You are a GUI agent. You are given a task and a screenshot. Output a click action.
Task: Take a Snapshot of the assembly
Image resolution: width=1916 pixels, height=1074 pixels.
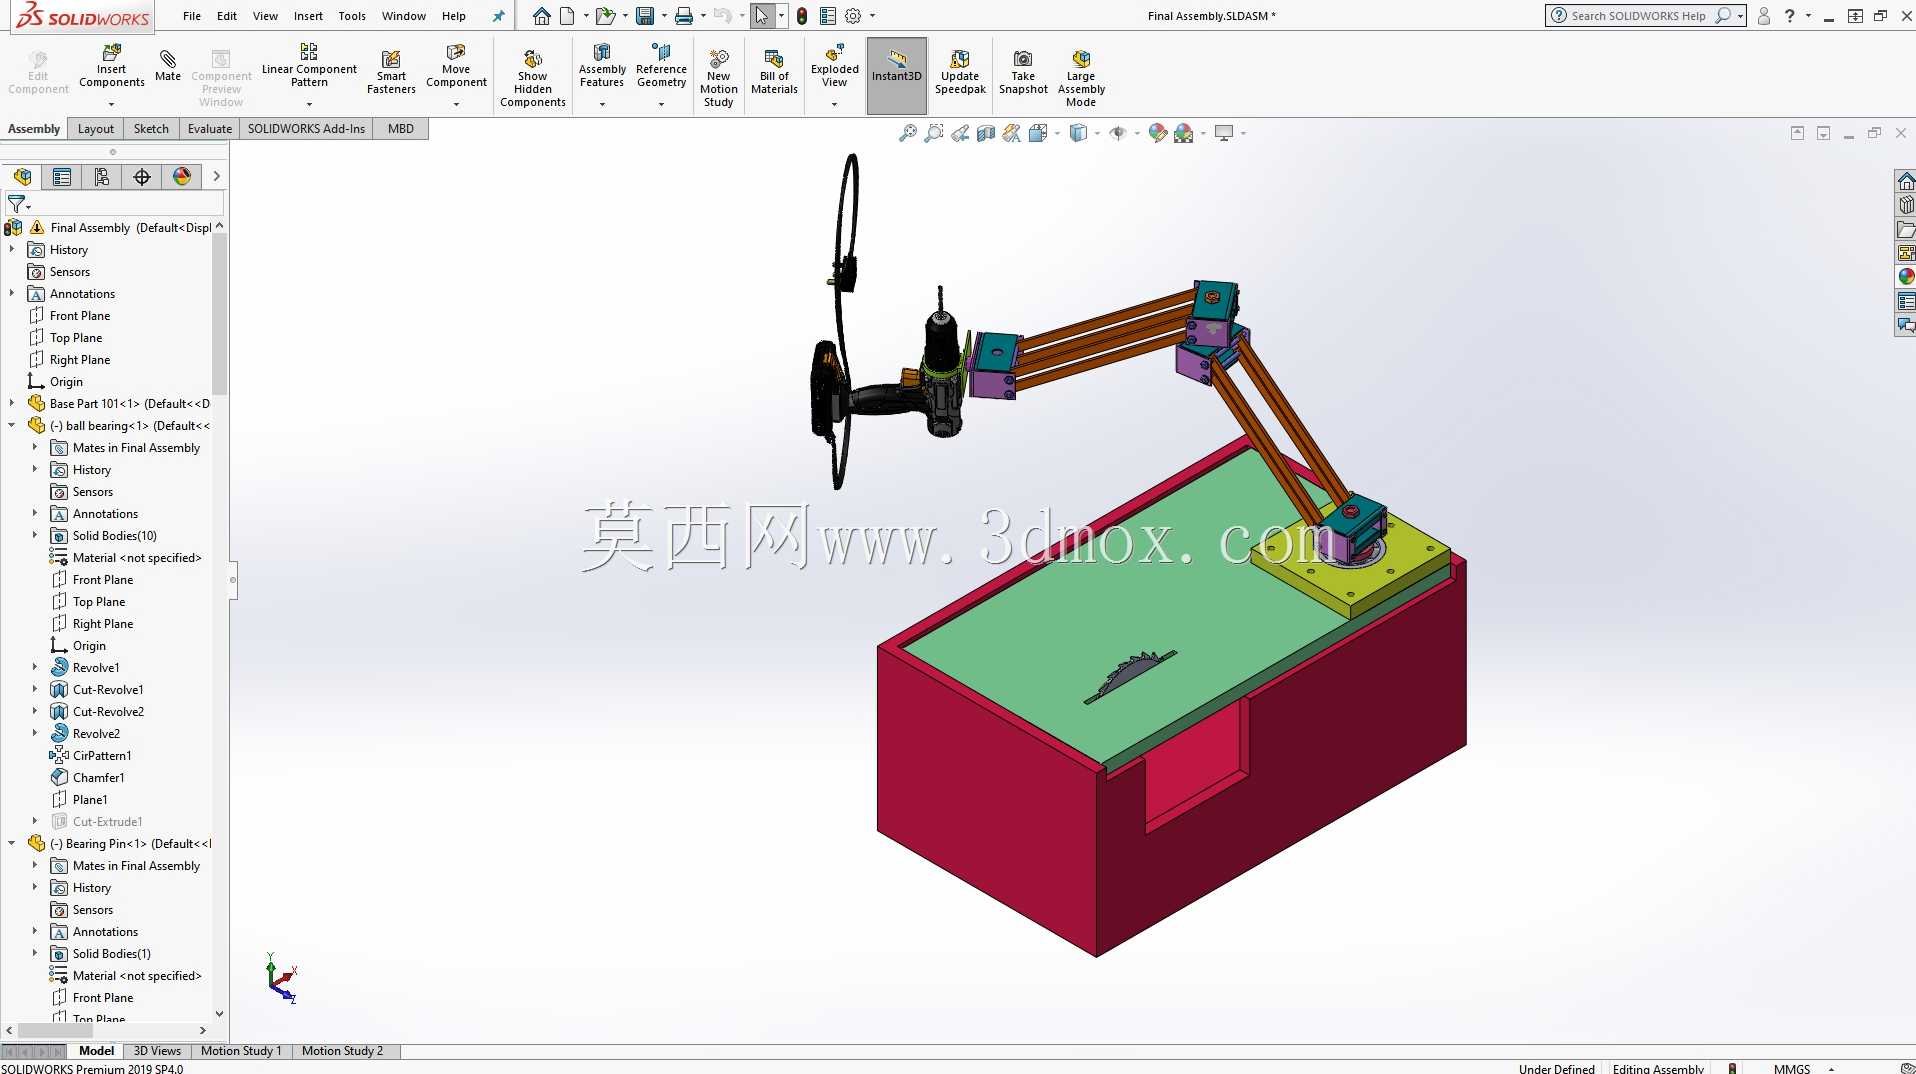[1023, 72]
